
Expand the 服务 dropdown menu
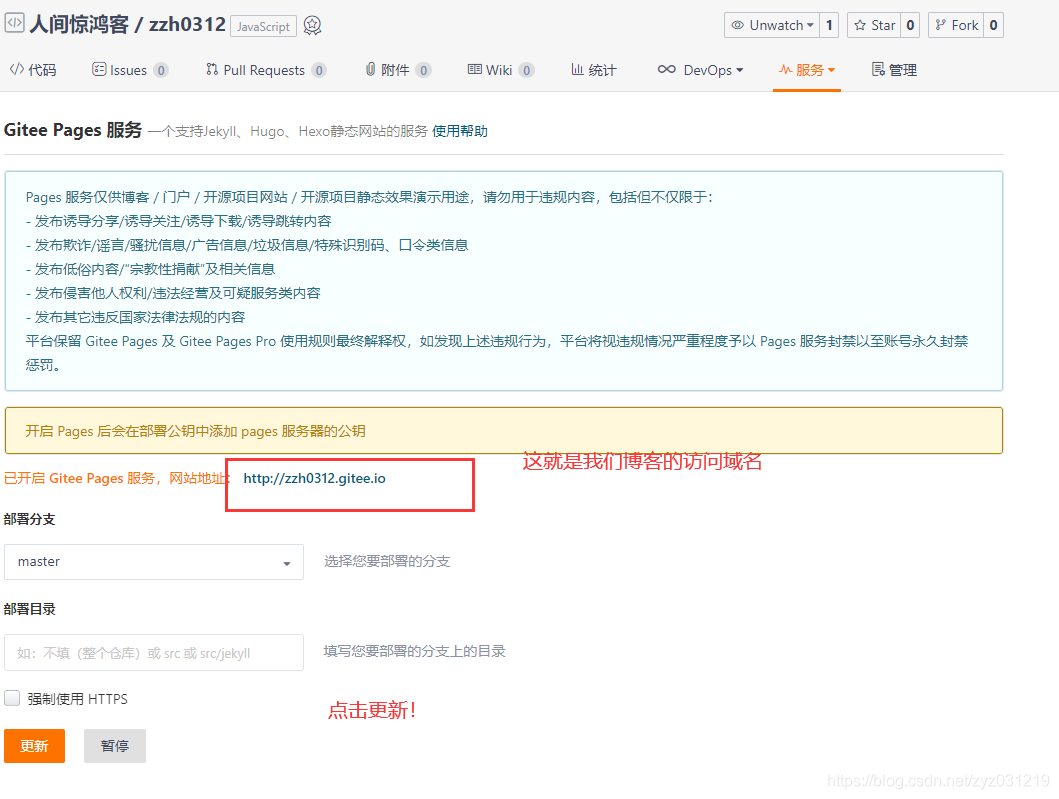[807, 70]
